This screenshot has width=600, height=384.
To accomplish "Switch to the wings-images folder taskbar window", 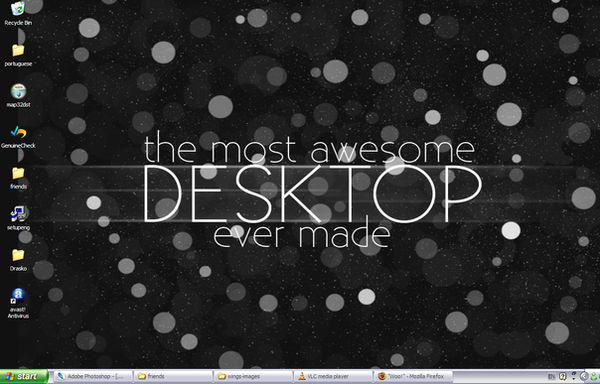I will click(x=253, y=376).
